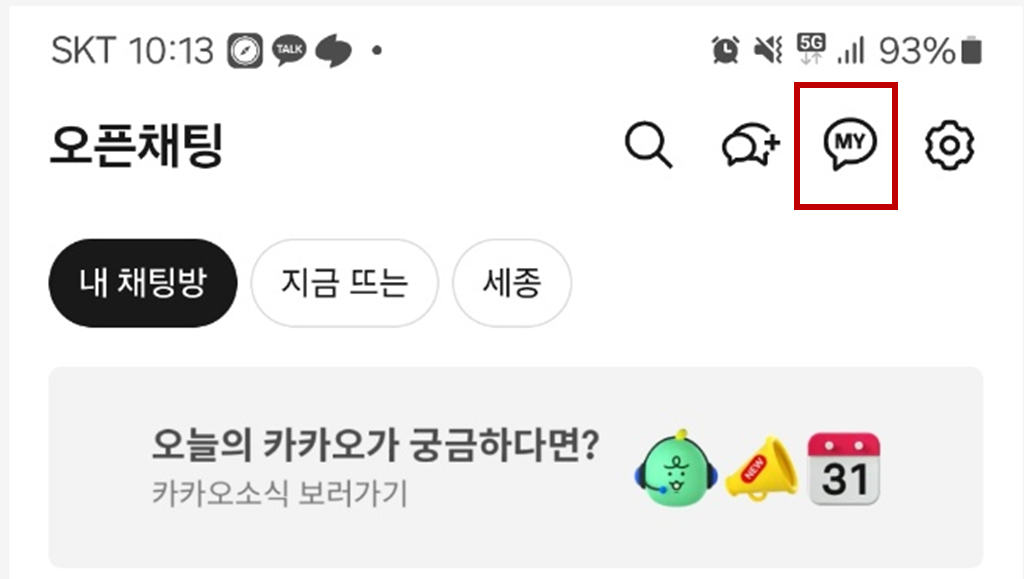Screen dimensions: 1024x579
Task: Tap the green headset character image
Action: coord(676,469)
